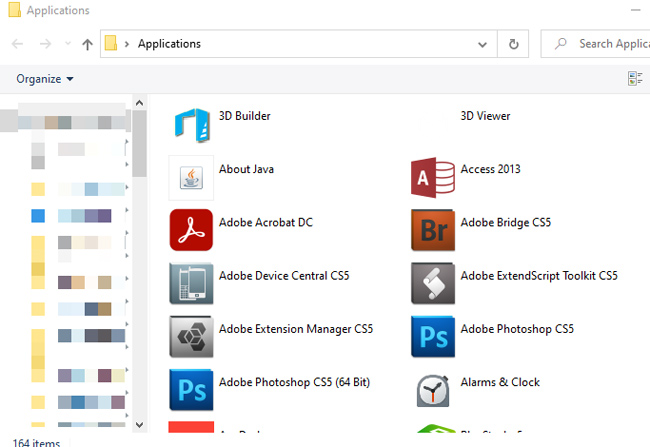Open the recent locations dropdown arrow

(68, 44)
